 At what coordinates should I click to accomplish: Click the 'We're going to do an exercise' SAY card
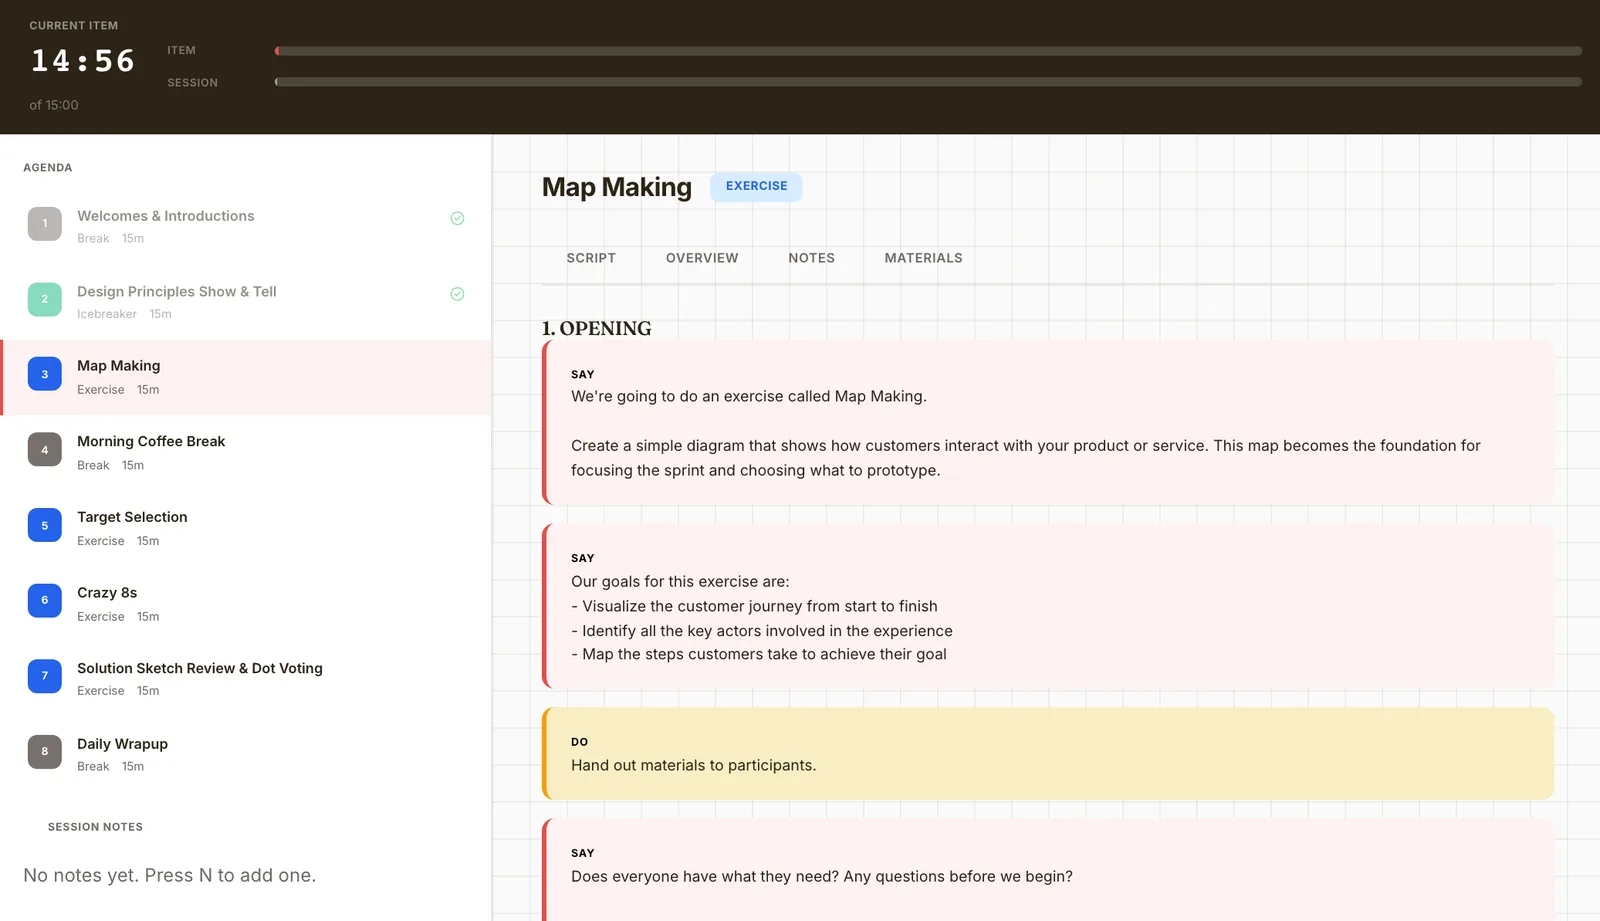1048,422
